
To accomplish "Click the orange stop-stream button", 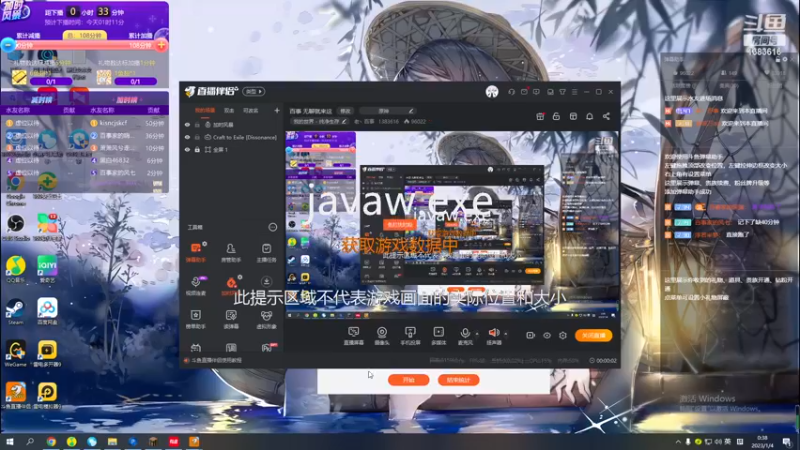I will [x=594, y=335].
